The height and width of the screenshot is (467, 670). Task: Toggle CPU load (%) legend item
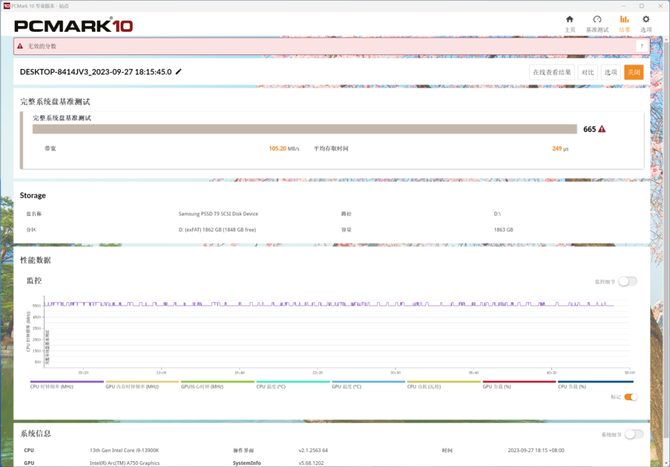595,385
